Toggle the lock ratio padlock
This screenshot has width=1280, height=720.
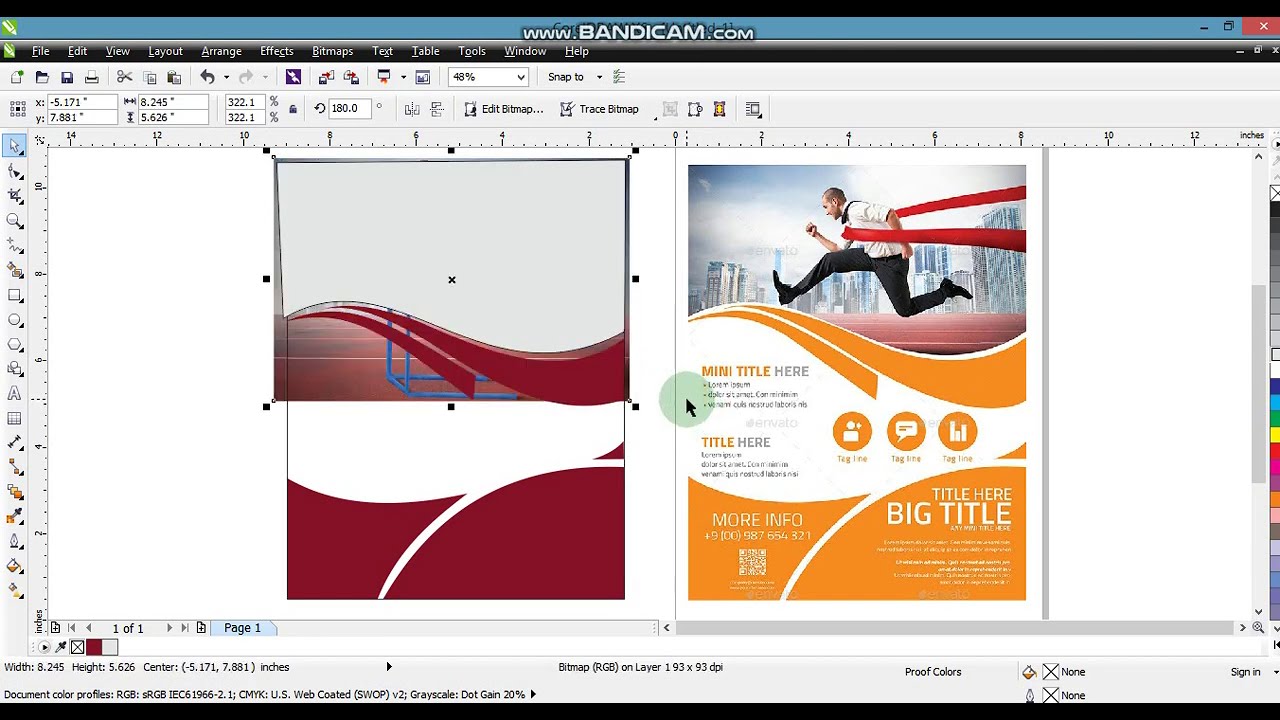point(293,109)
